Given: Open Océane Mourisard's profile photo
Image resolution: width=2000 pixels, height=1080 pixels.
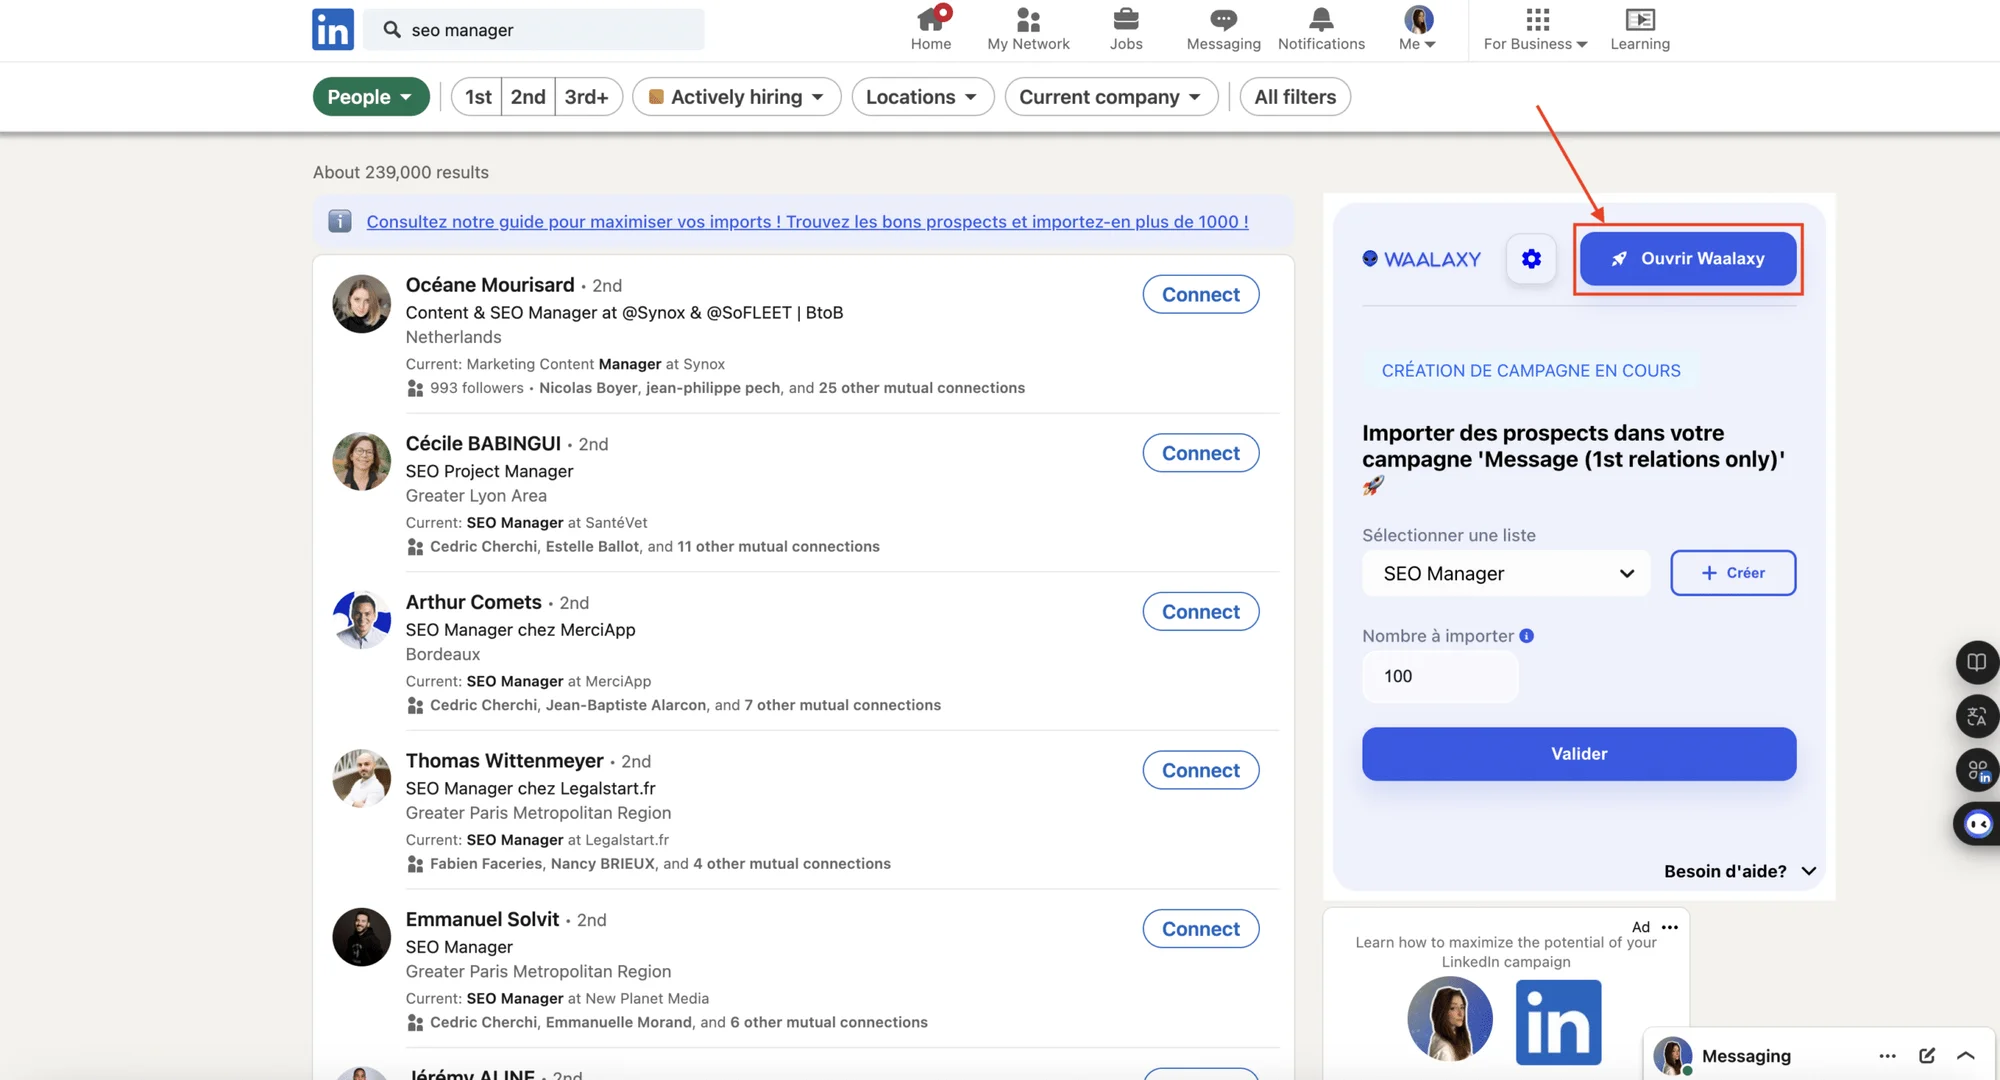Looking at the screenshot, I should pos(361,304).
